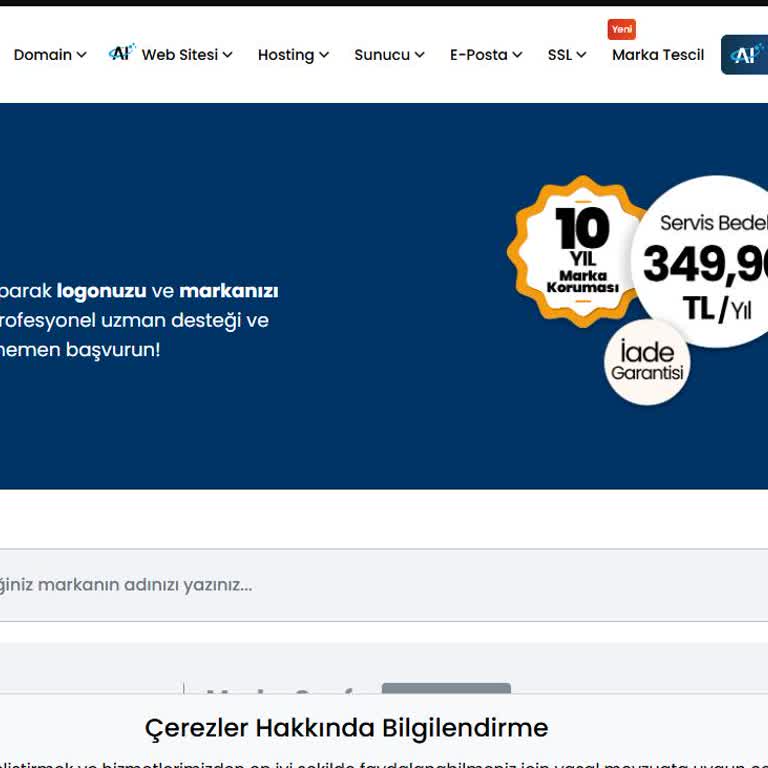Click the Çerezler Hakkında Bilgilendirme heading

(x=346, y=728)
